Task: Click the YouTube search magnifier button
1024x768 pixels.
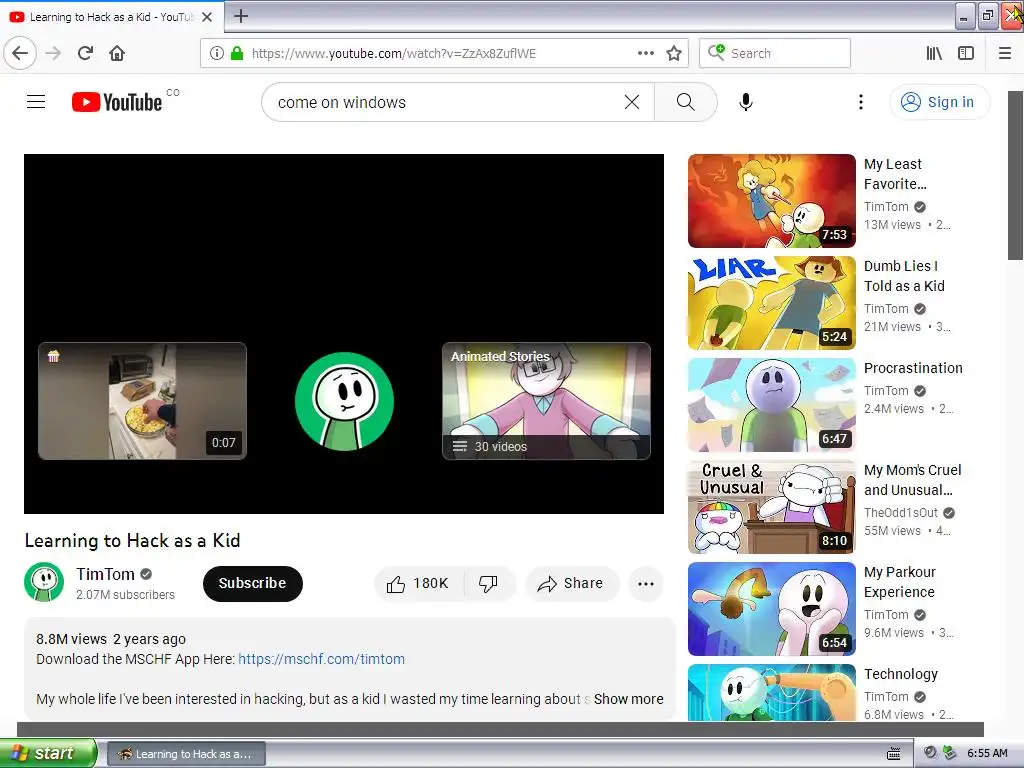Action: coord(686,102)
